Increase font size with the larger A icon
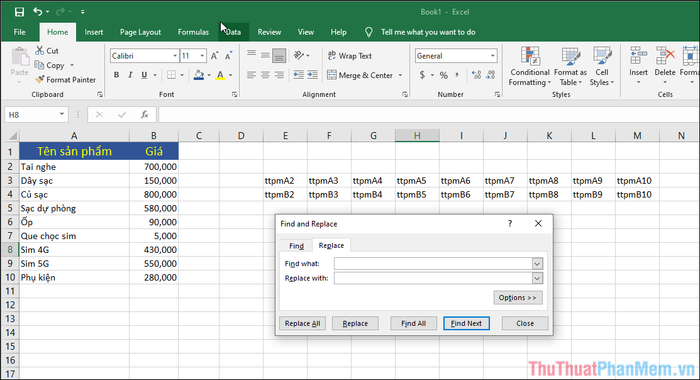The width and height of the screenshot is (700, 380). coord(214,56)
